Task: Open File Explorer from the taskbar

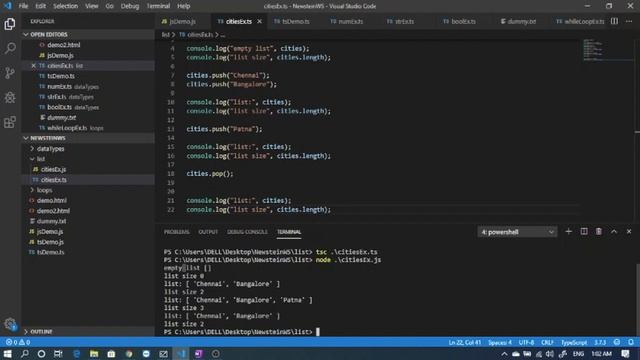Action: click(x=94, y=353)
